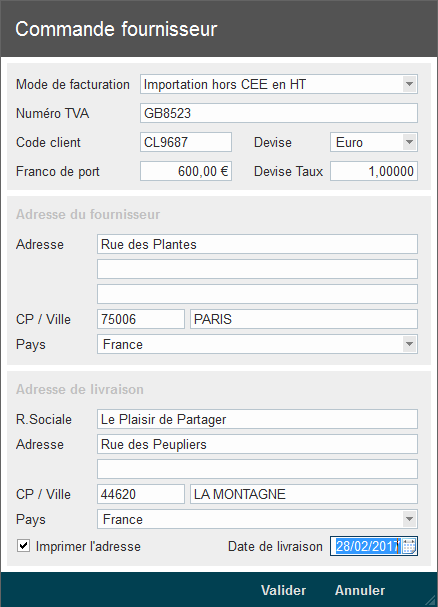Focus the second empty supplier address line
The image size is (438, 607).
257,269
